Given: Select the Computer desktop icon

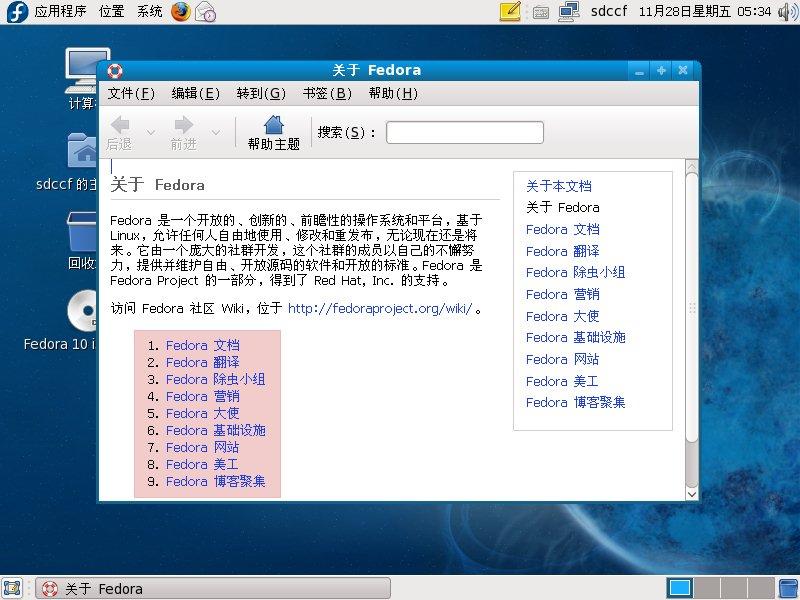Looking at the screenshot, I should coord(82,79).
